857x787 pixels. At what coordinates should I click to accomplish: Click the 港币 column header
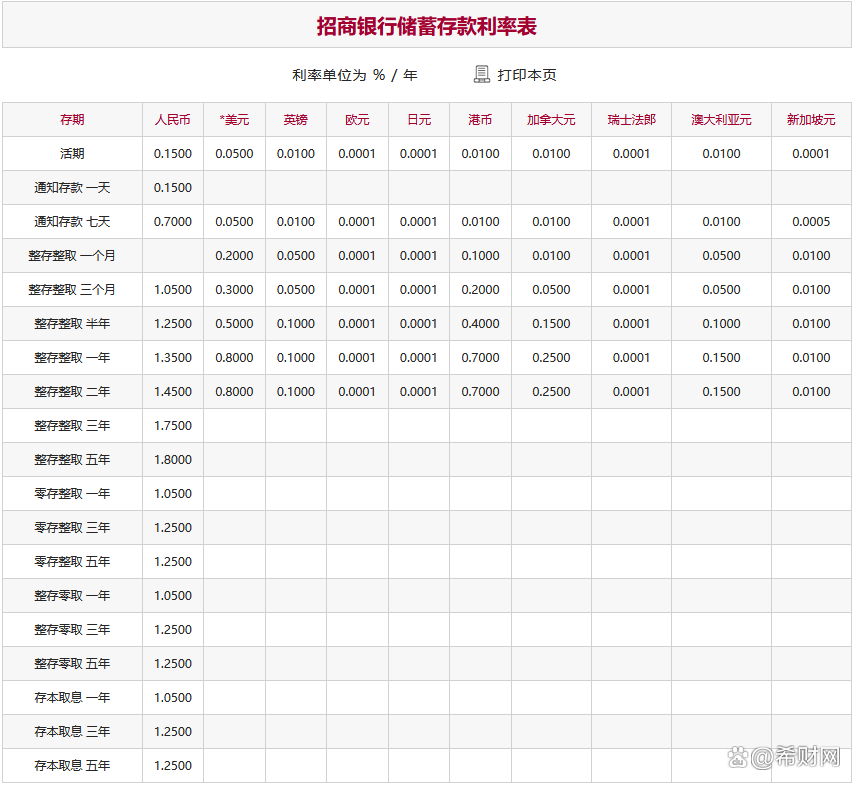pyautogui.click(x=480, y=120)
